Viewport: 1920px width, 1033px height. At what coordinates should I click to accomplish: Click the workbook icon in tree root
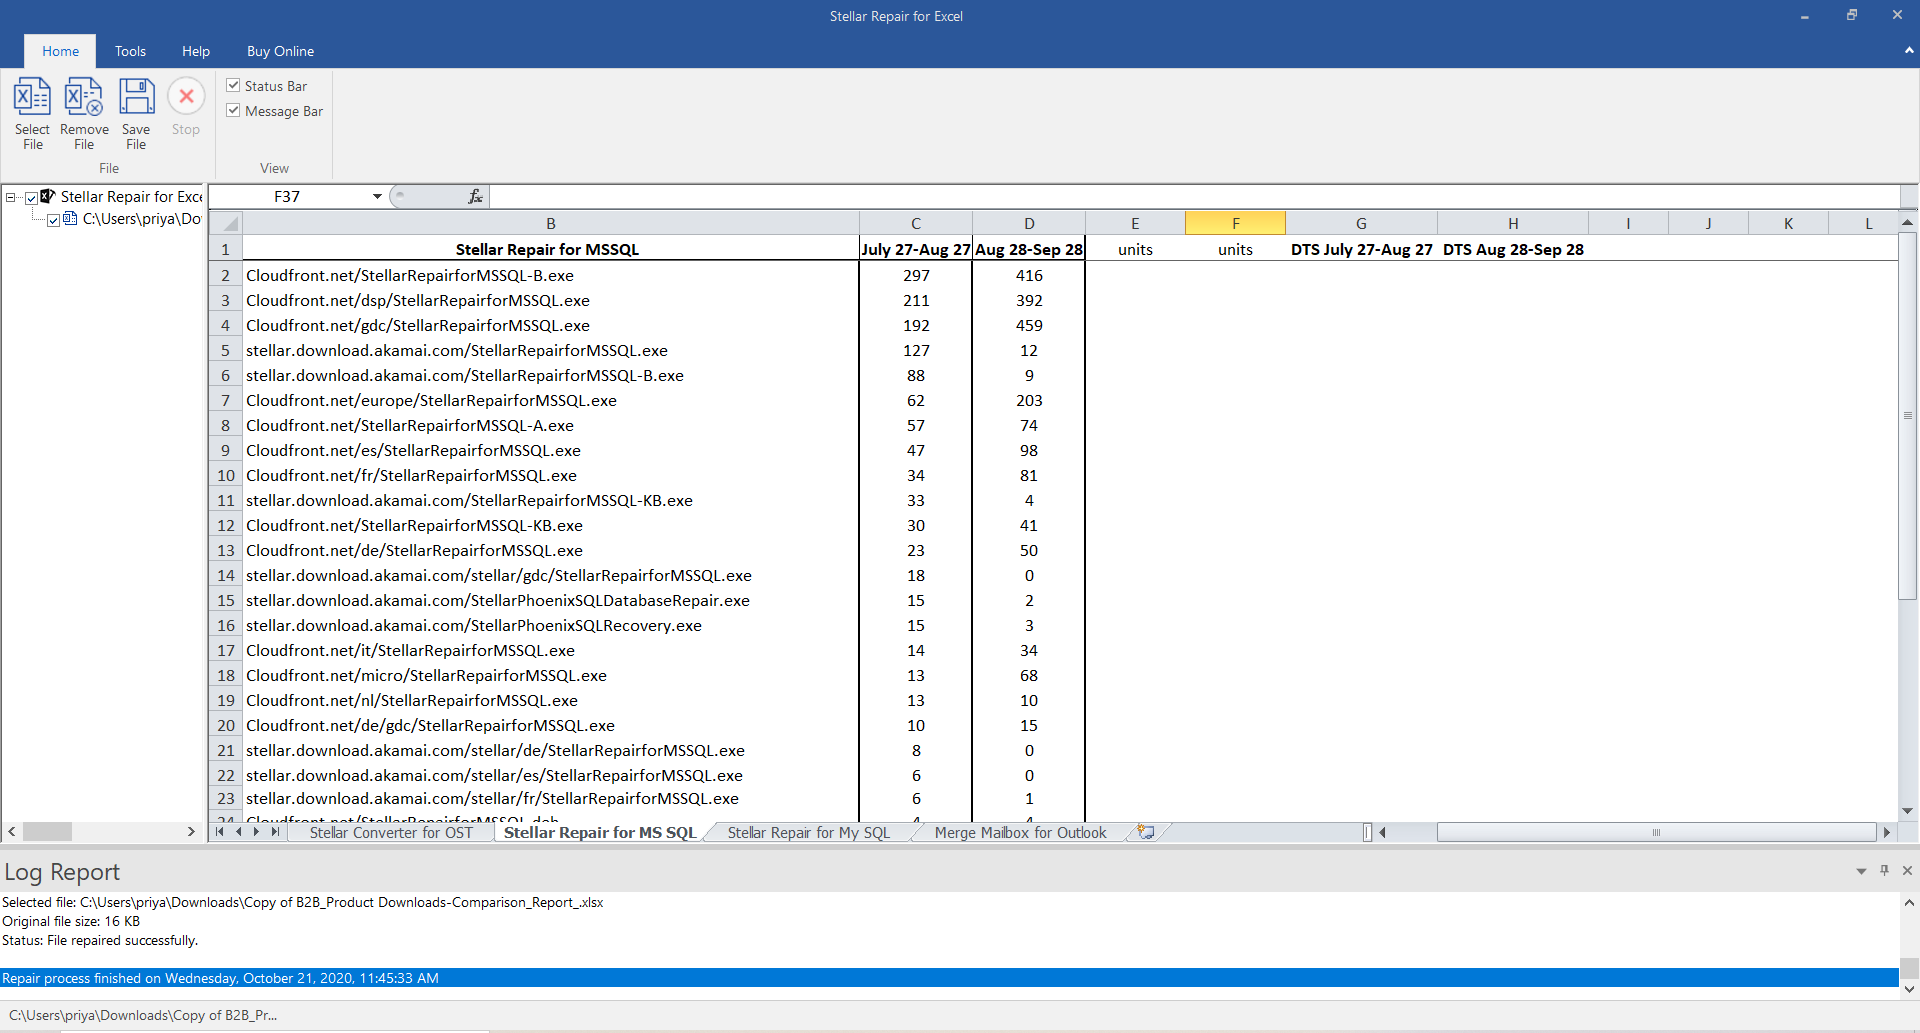tap(47, 196)
